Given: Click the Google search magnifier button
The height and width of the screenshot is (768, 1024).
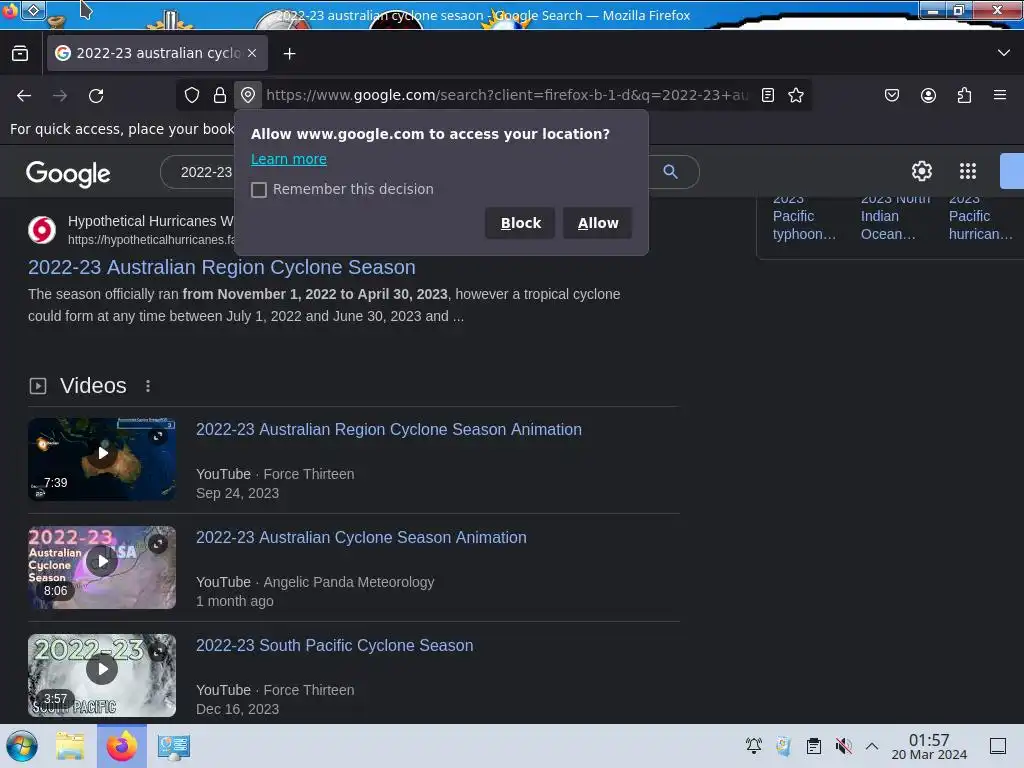Looking at the screenshot, I should tap(670, 172).
